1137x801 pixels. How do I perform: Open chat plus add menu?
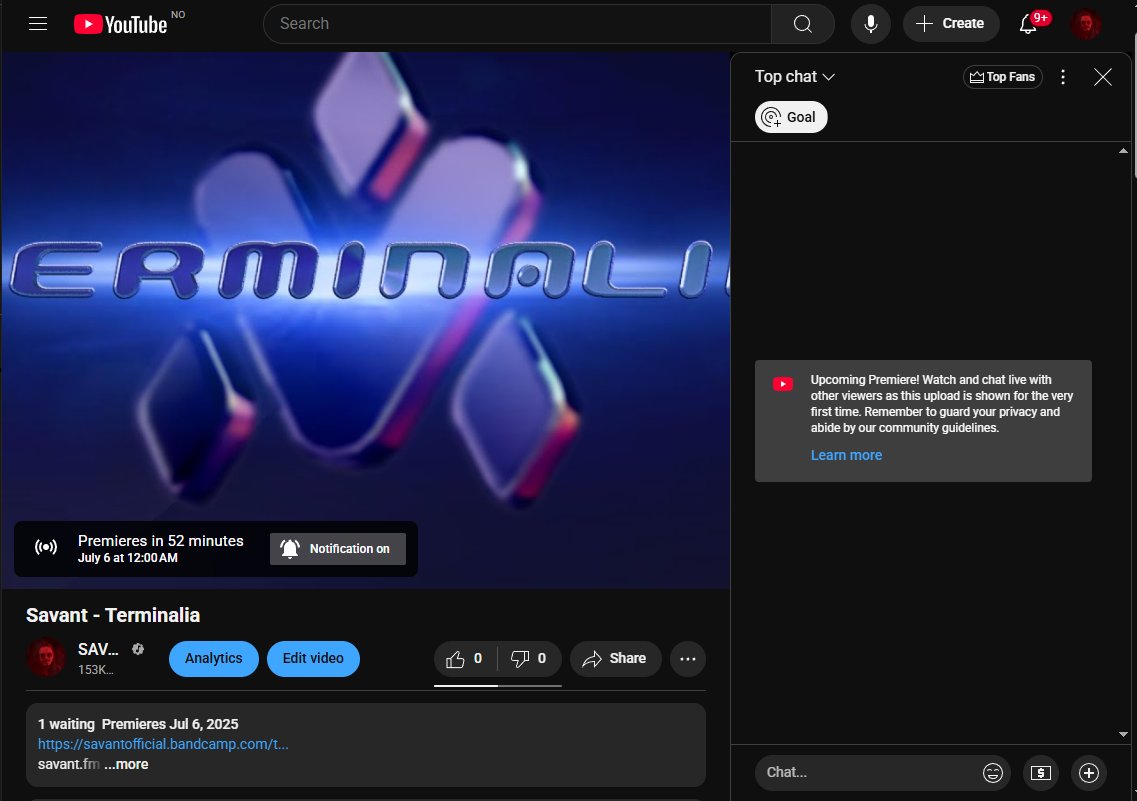point(1088,773)
